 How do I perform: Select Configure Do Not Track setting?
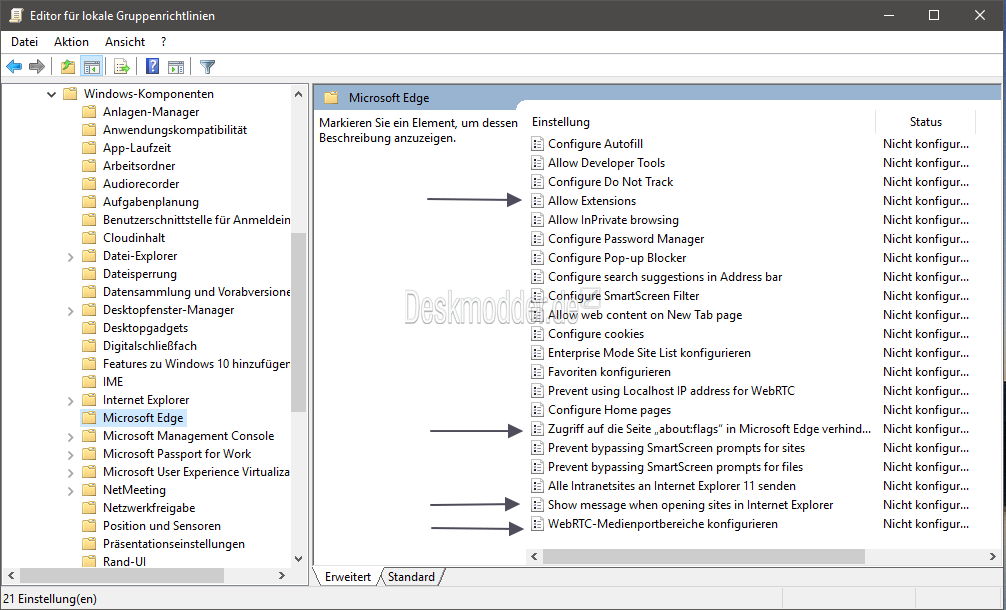click(610, 182)
